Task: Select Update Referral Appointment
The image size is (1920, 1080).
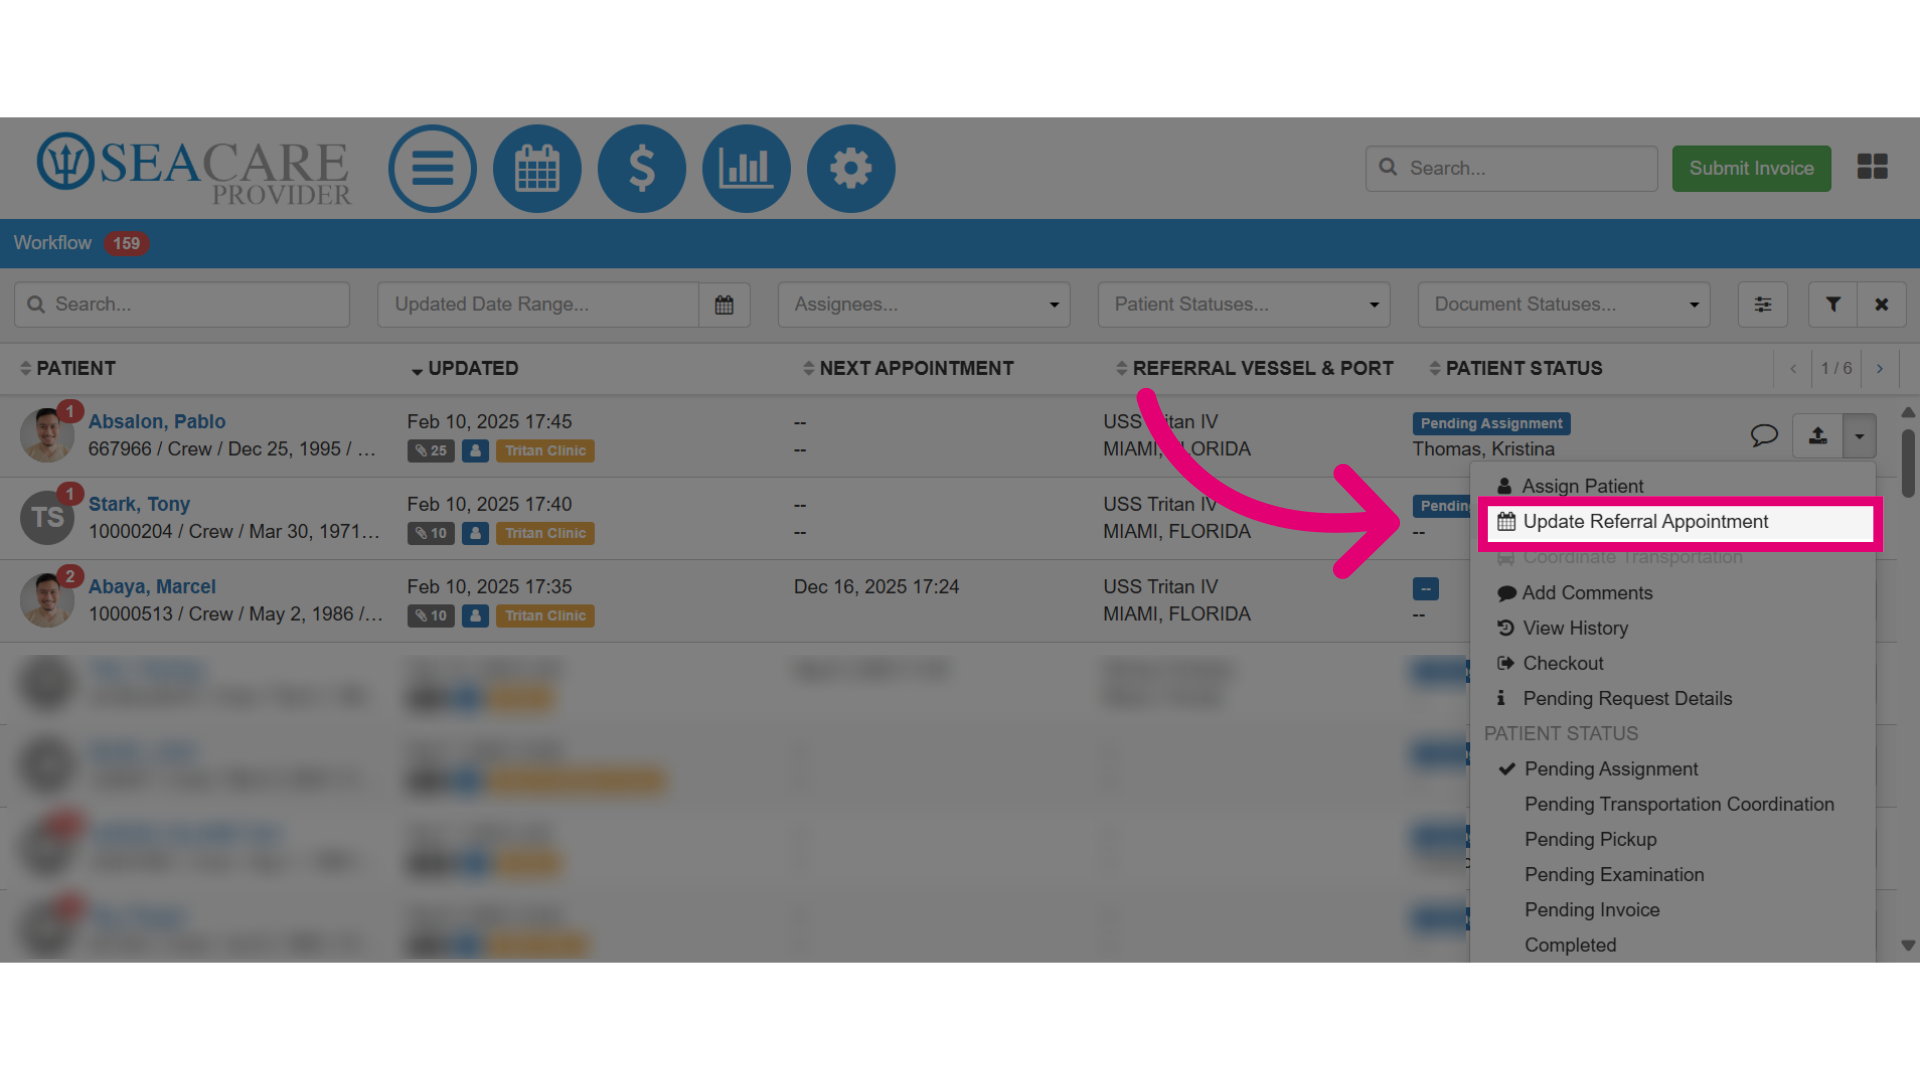Action: click(1680, 522)
